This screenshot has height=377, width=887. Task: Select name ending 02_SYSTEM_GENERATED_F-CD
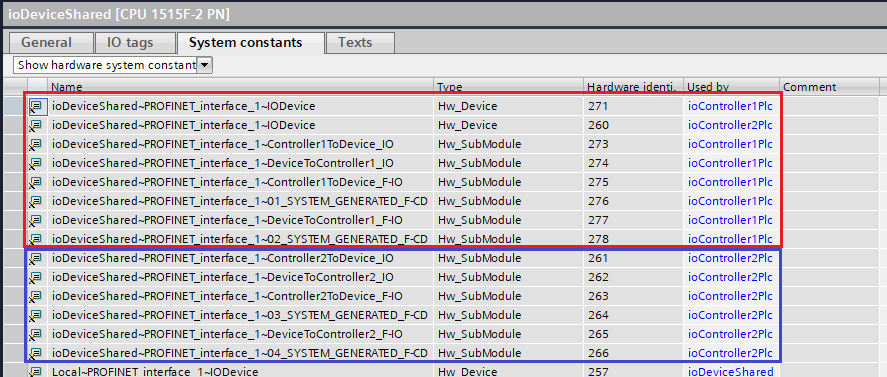[239, 238]
